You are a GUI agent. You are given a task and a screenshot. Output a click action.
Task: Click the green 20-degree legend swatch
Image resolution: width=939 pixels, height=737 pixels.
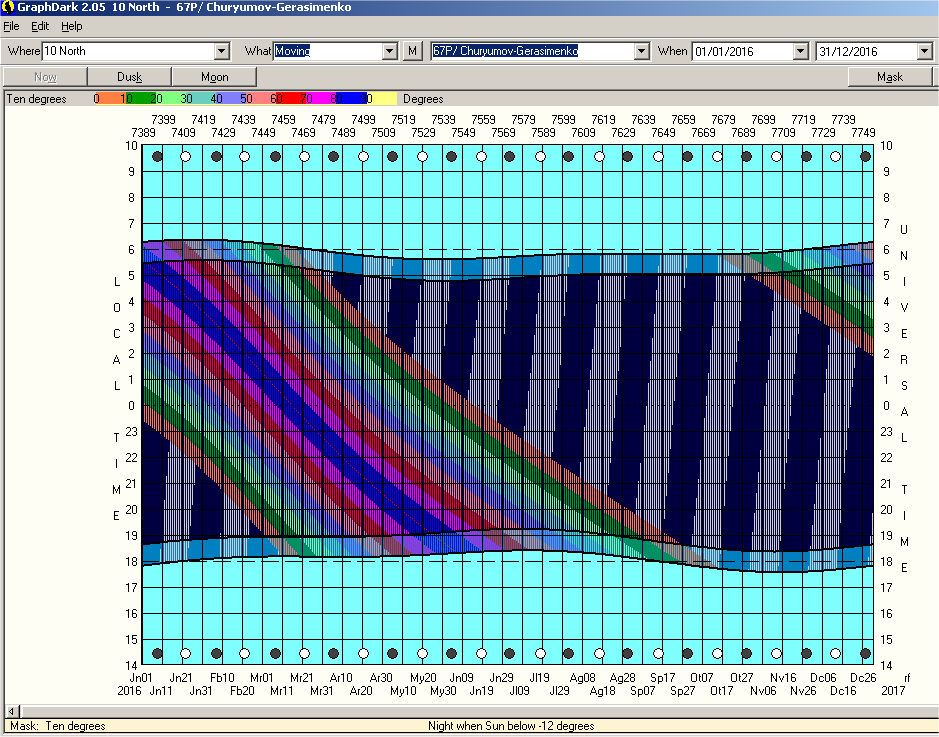click(156, 99)
